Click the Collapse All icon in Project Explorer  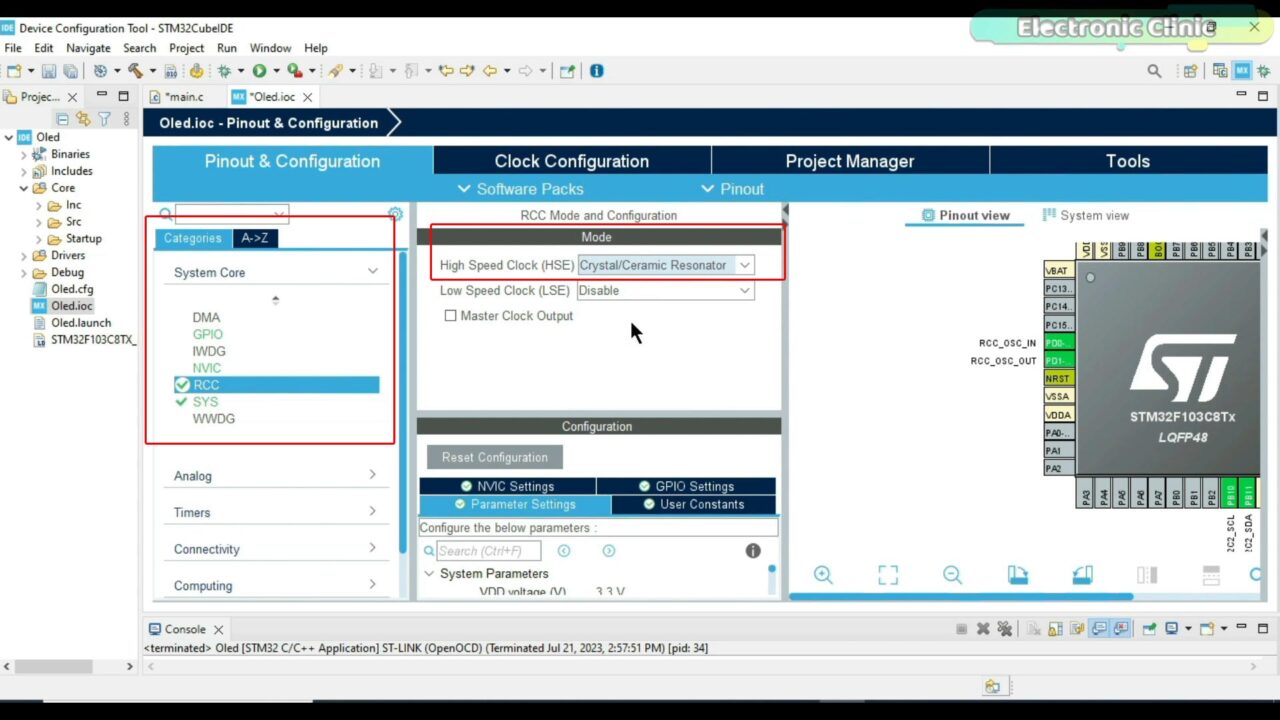62,119
